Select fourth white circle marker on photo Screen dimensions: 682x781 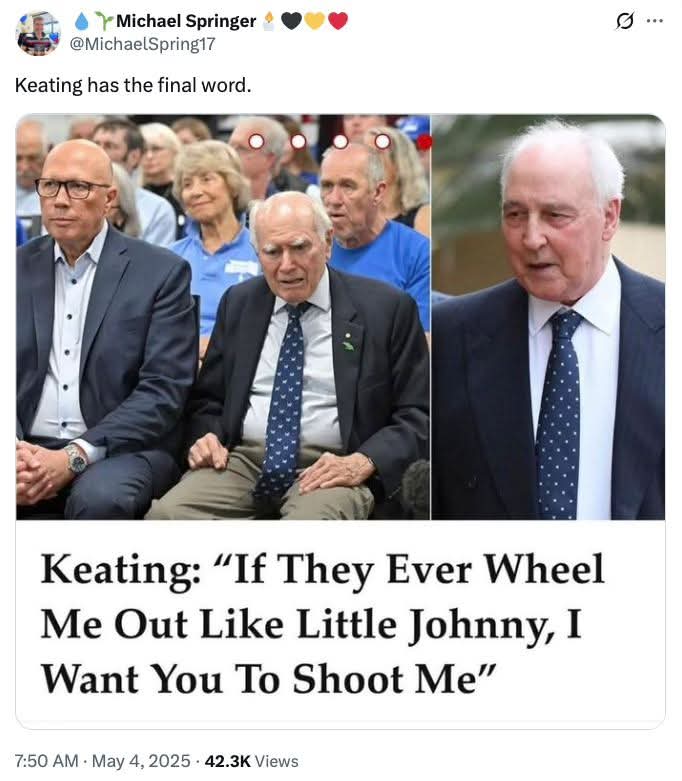click(382, 141)
